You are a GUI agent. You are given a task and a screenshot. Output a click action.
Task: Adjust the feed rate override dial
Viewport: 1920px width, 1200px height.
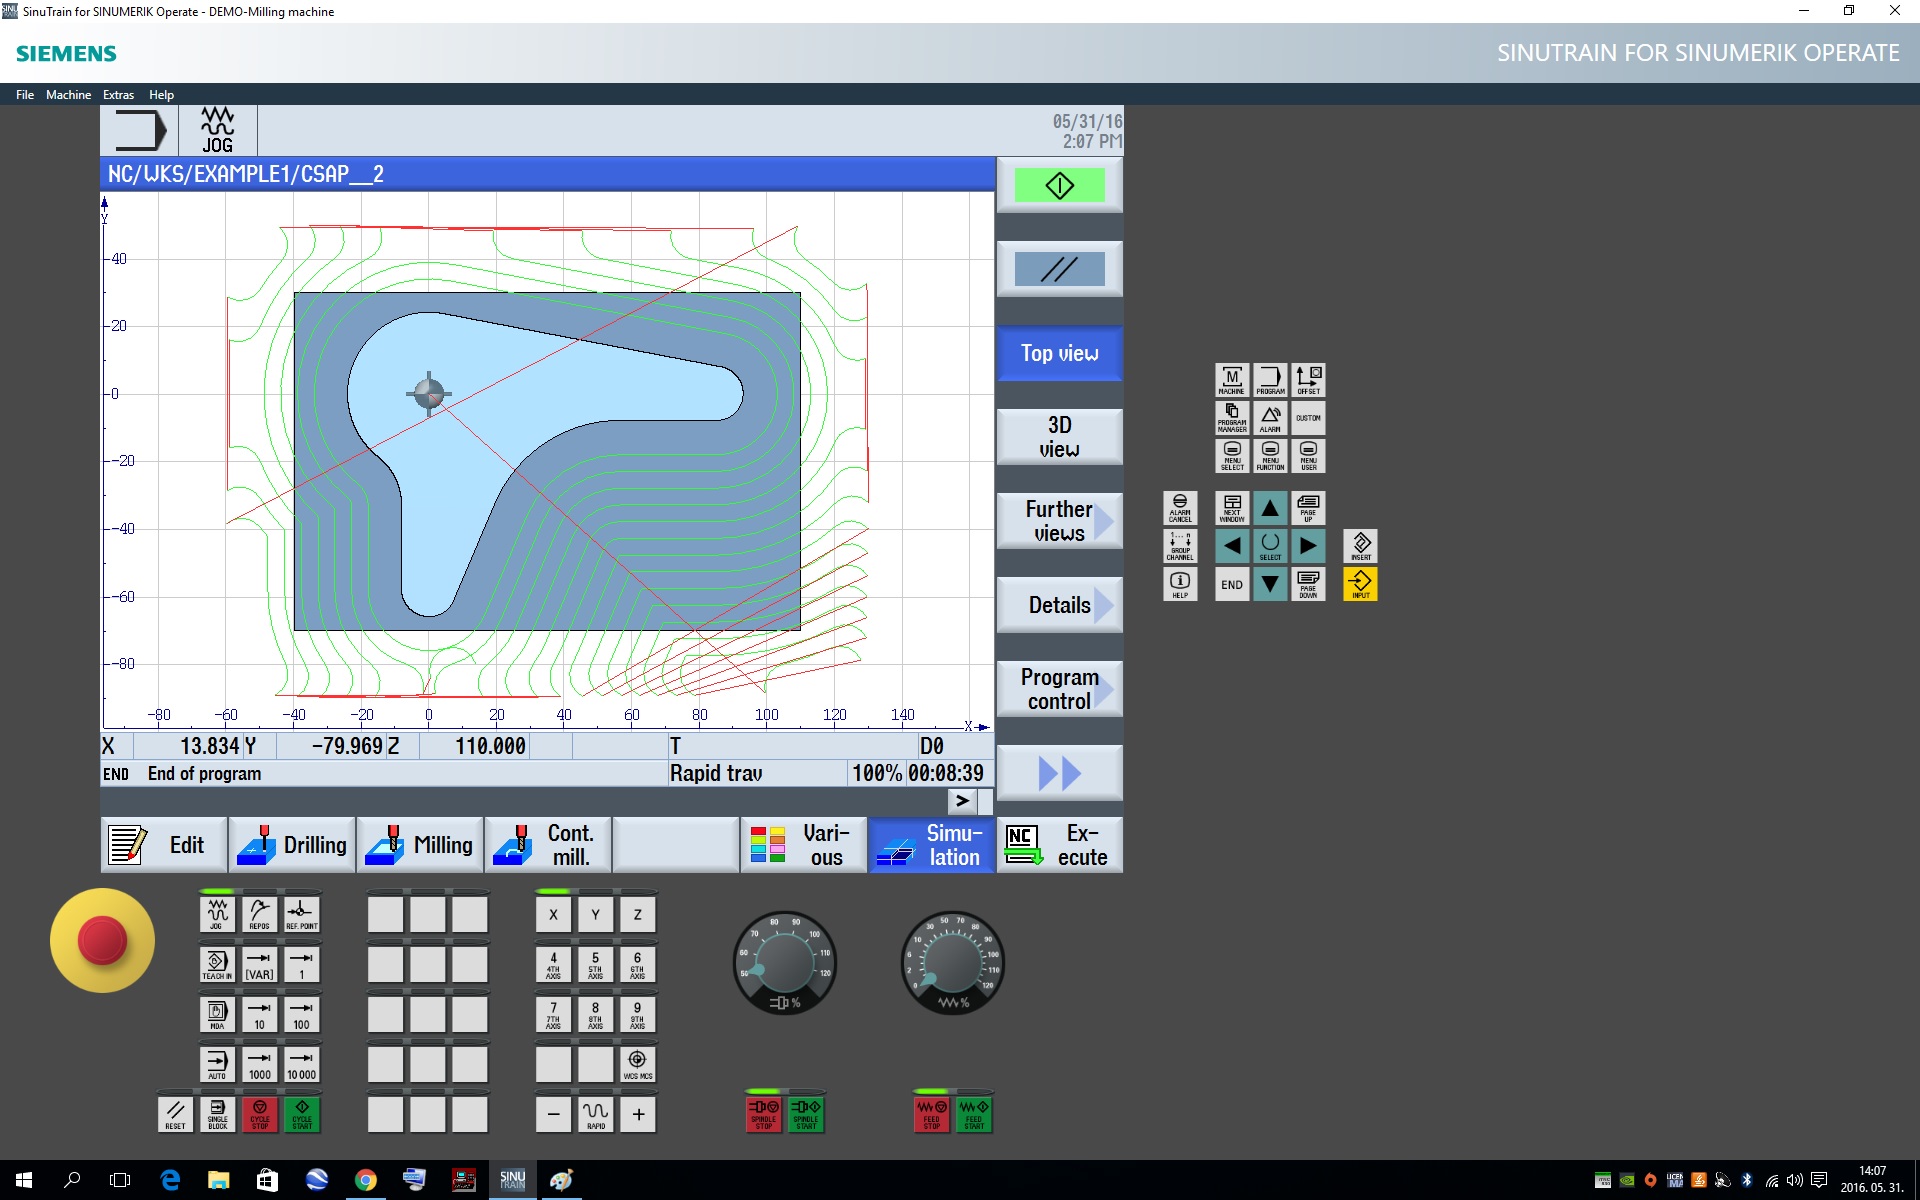952,964
